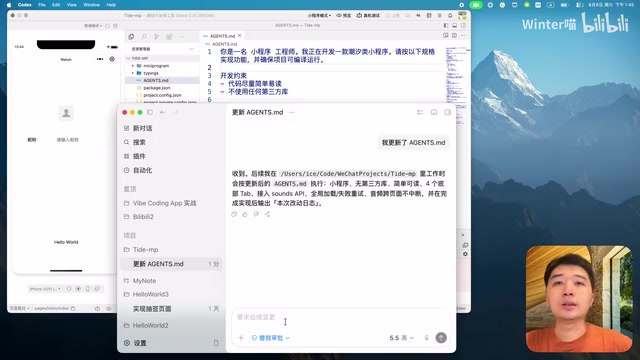
Task: Select AGENTS.md in the file tree
Action: (156, 80)
